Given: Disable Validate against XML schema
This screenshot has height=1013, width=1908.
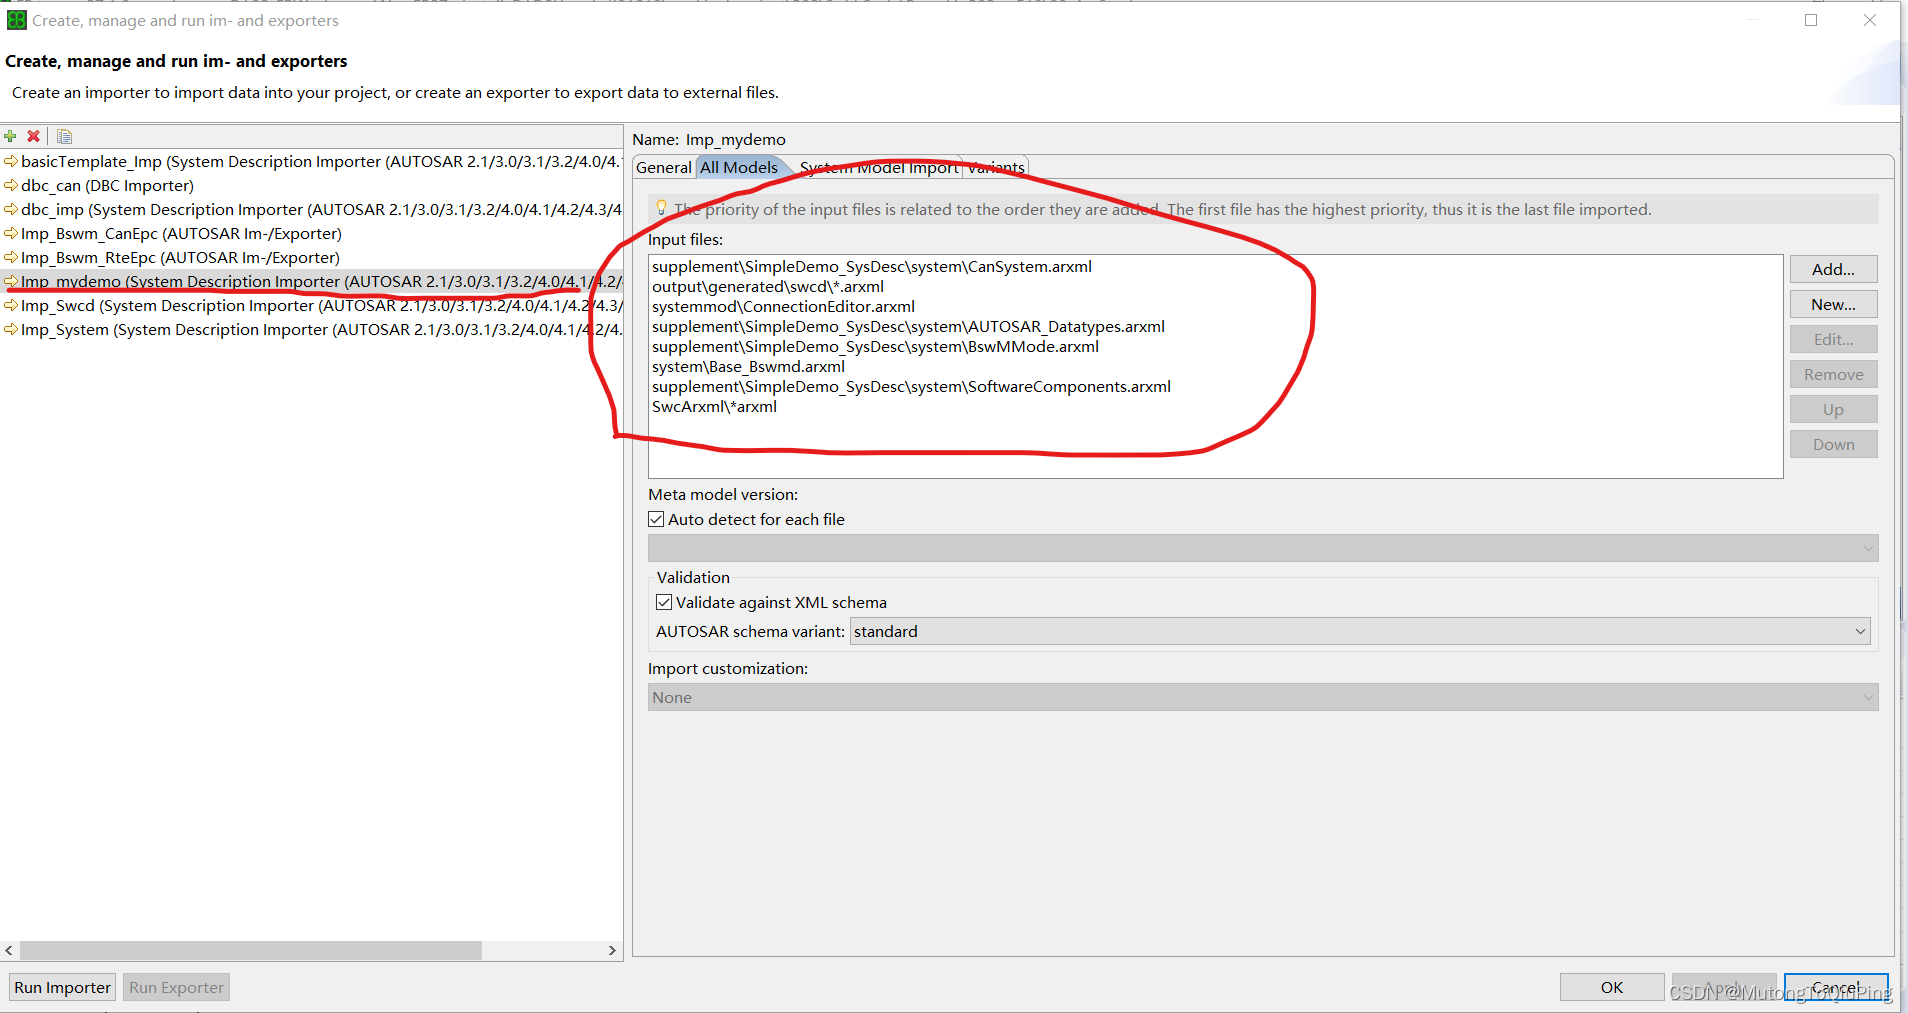Looking at the screenshot, I should 664,601.
